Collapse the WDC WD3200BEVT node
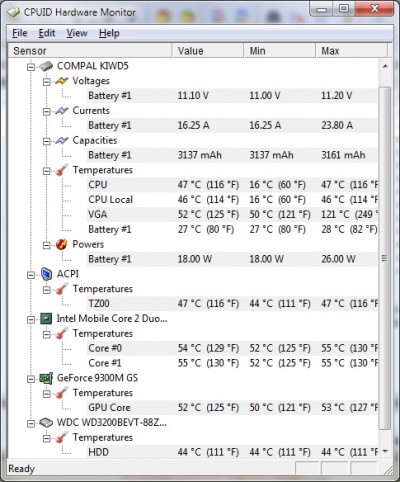The height and width of the screenshot is (482, 400). point(31,424)
